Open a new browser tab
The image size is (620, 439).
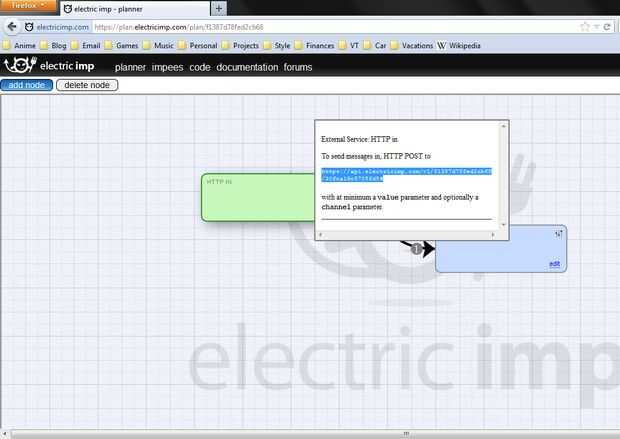219,8
